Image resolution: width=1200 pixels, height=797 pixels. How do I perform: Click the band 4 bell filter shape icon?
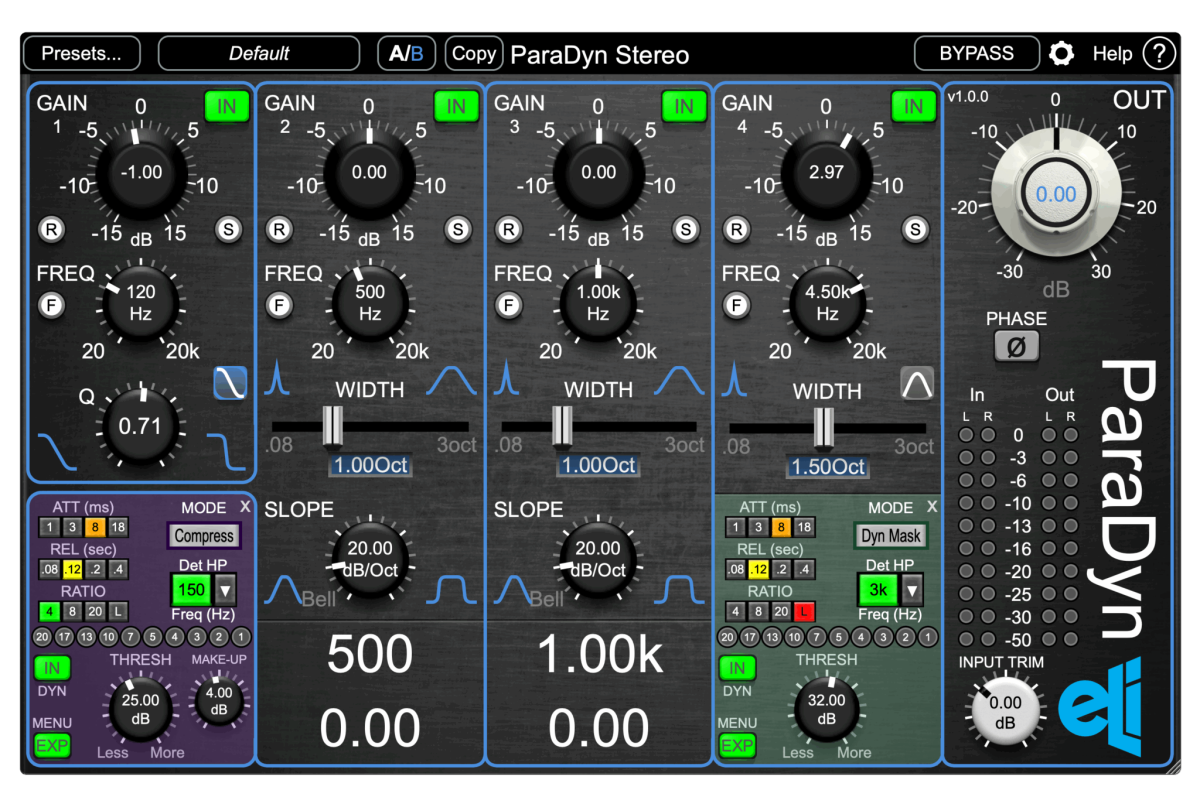click(916, 382)
